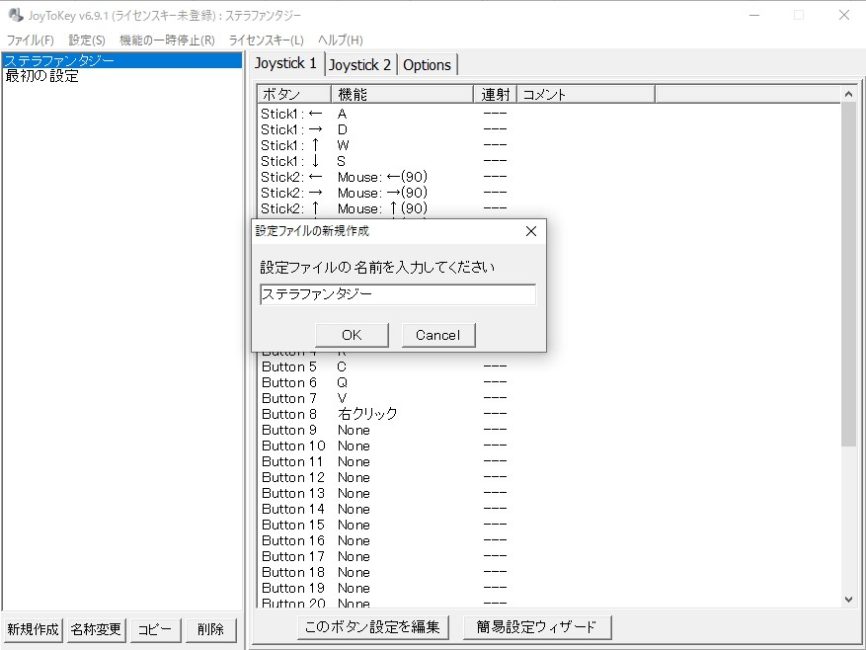Image resolution: width=866 pixels, height=650 pixels.
Task: Switch to the Options tab
Action: pos(427,65)
